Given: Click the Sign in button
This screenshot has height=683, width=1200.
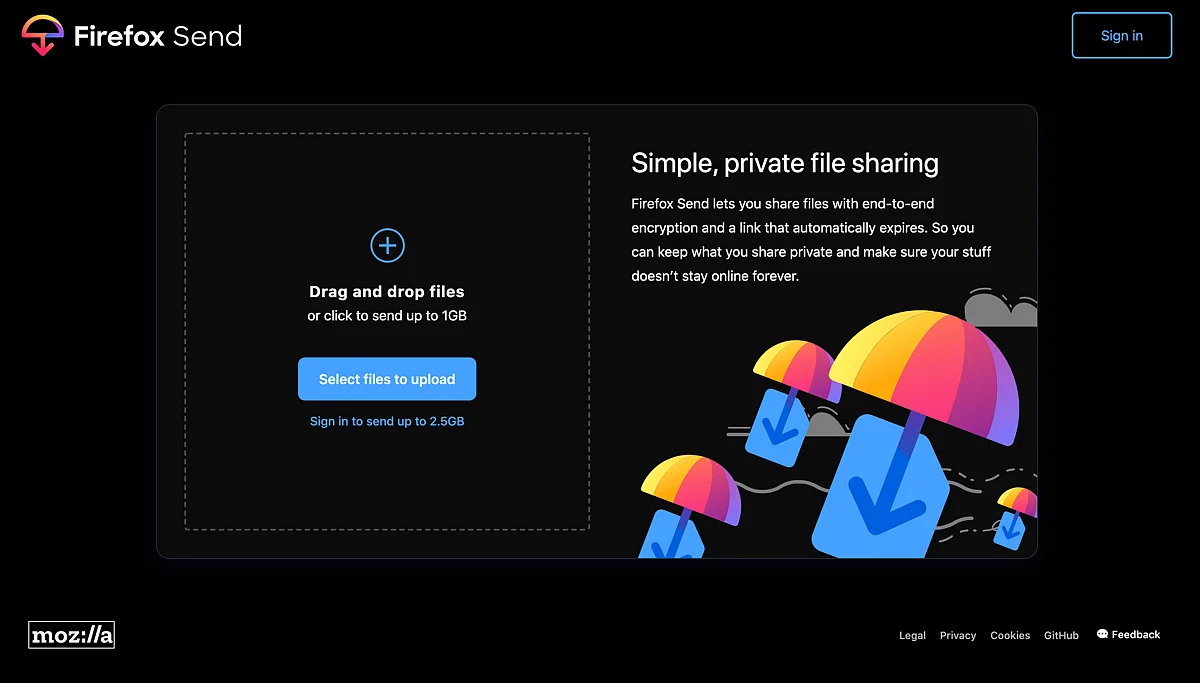Looking at the screenshot, I should [x=1121, y=35].
